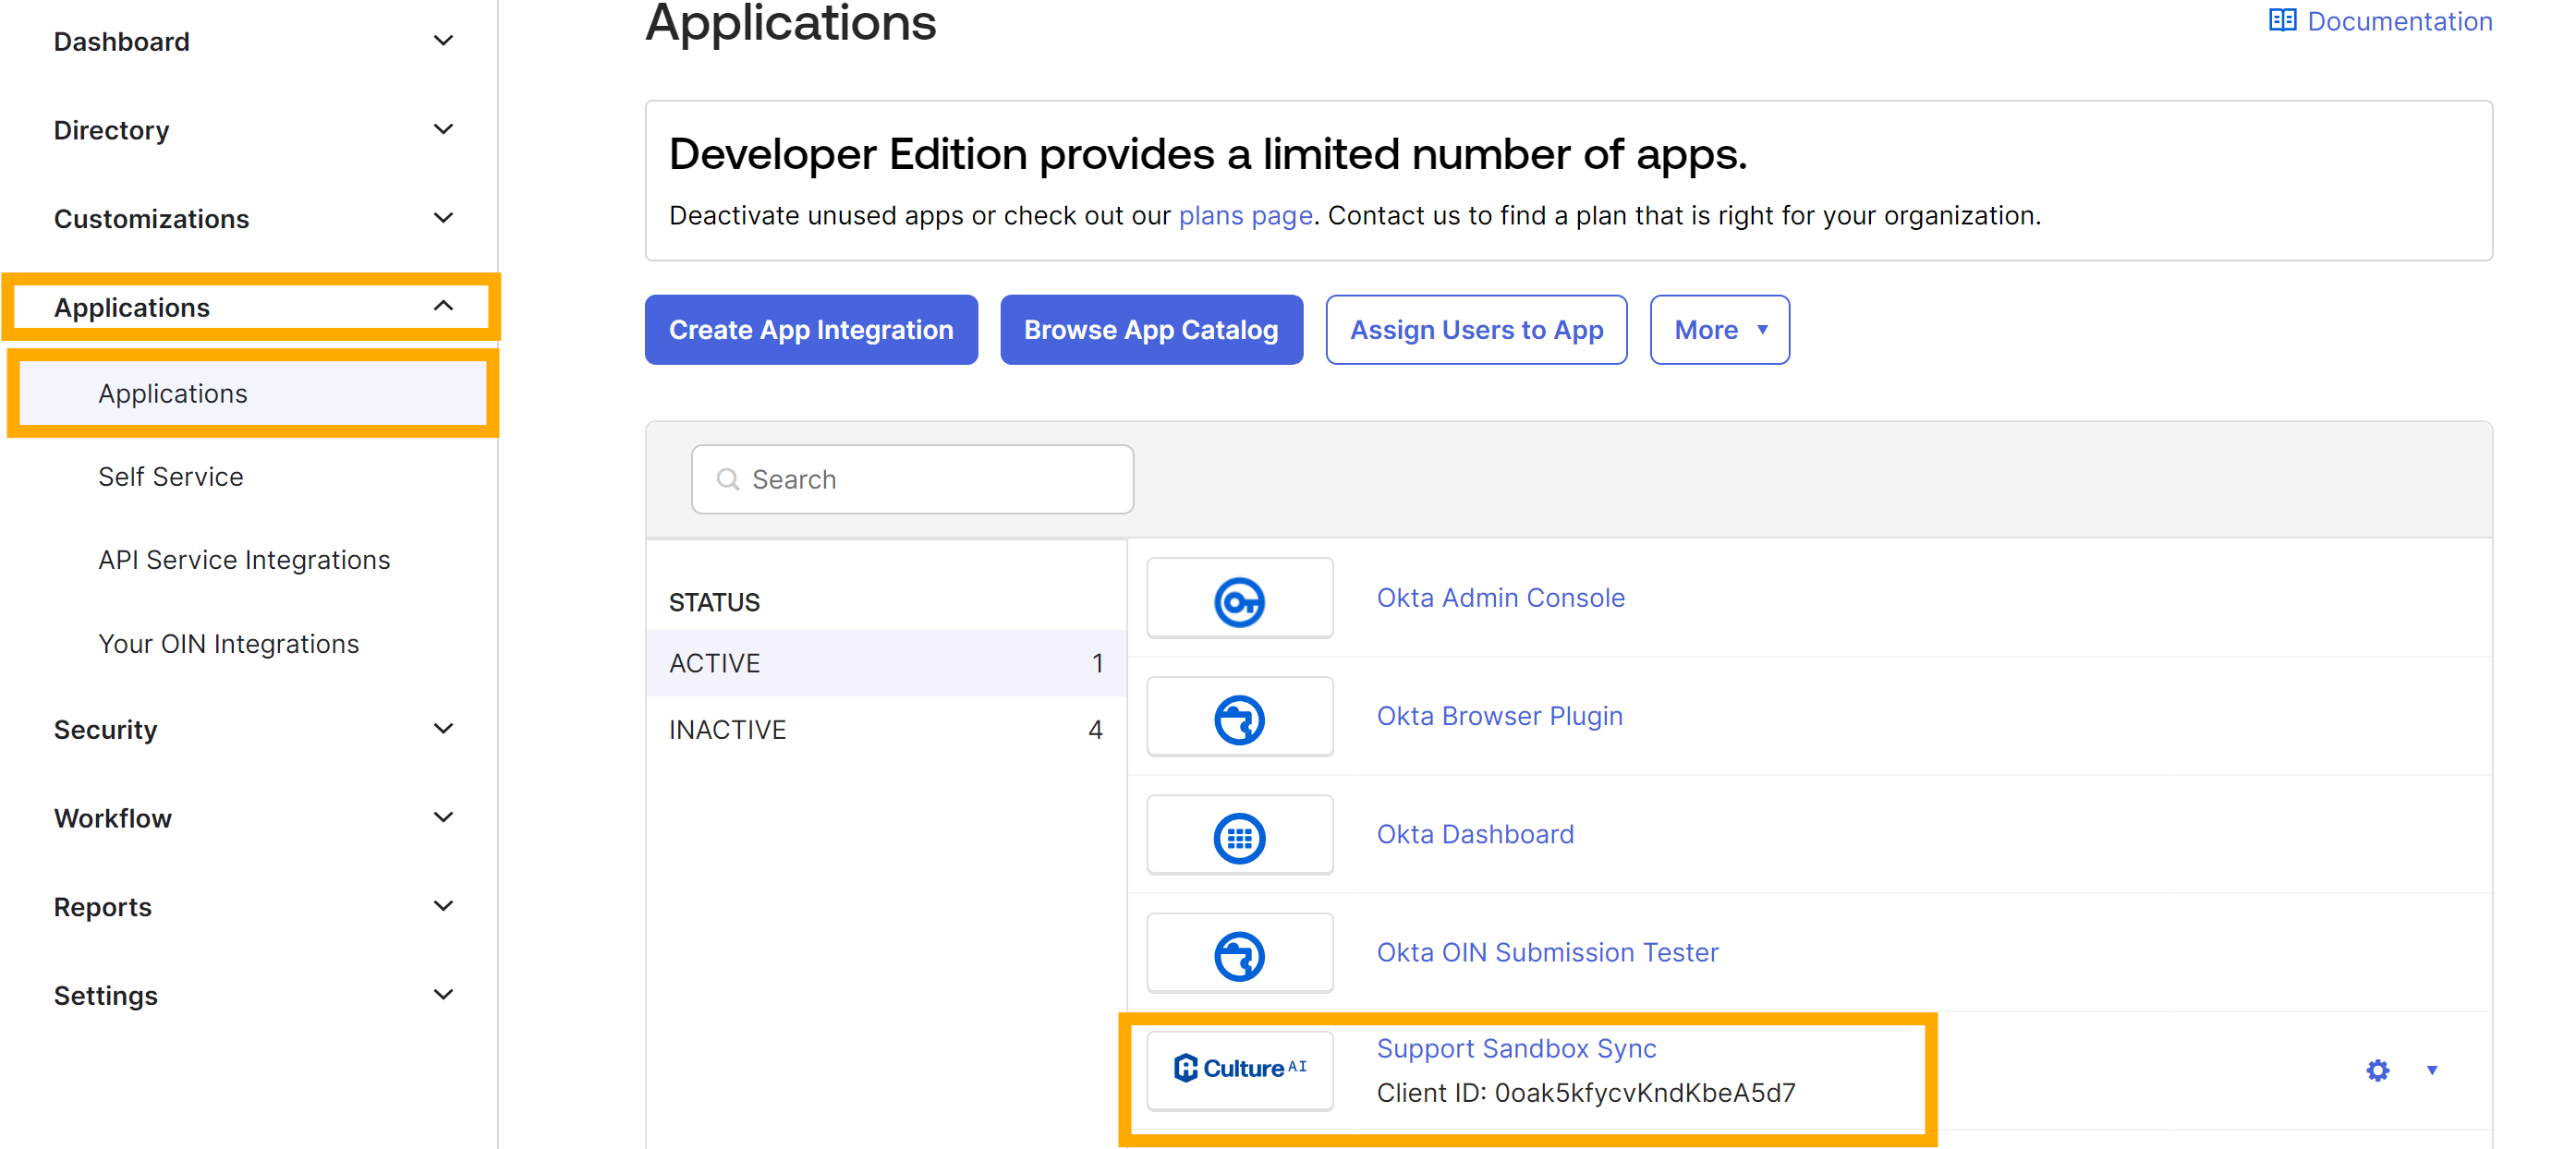Click the Applications page heading
Image resolution: width=2576 pixels, height=1149 pixels.
point(790,22)
